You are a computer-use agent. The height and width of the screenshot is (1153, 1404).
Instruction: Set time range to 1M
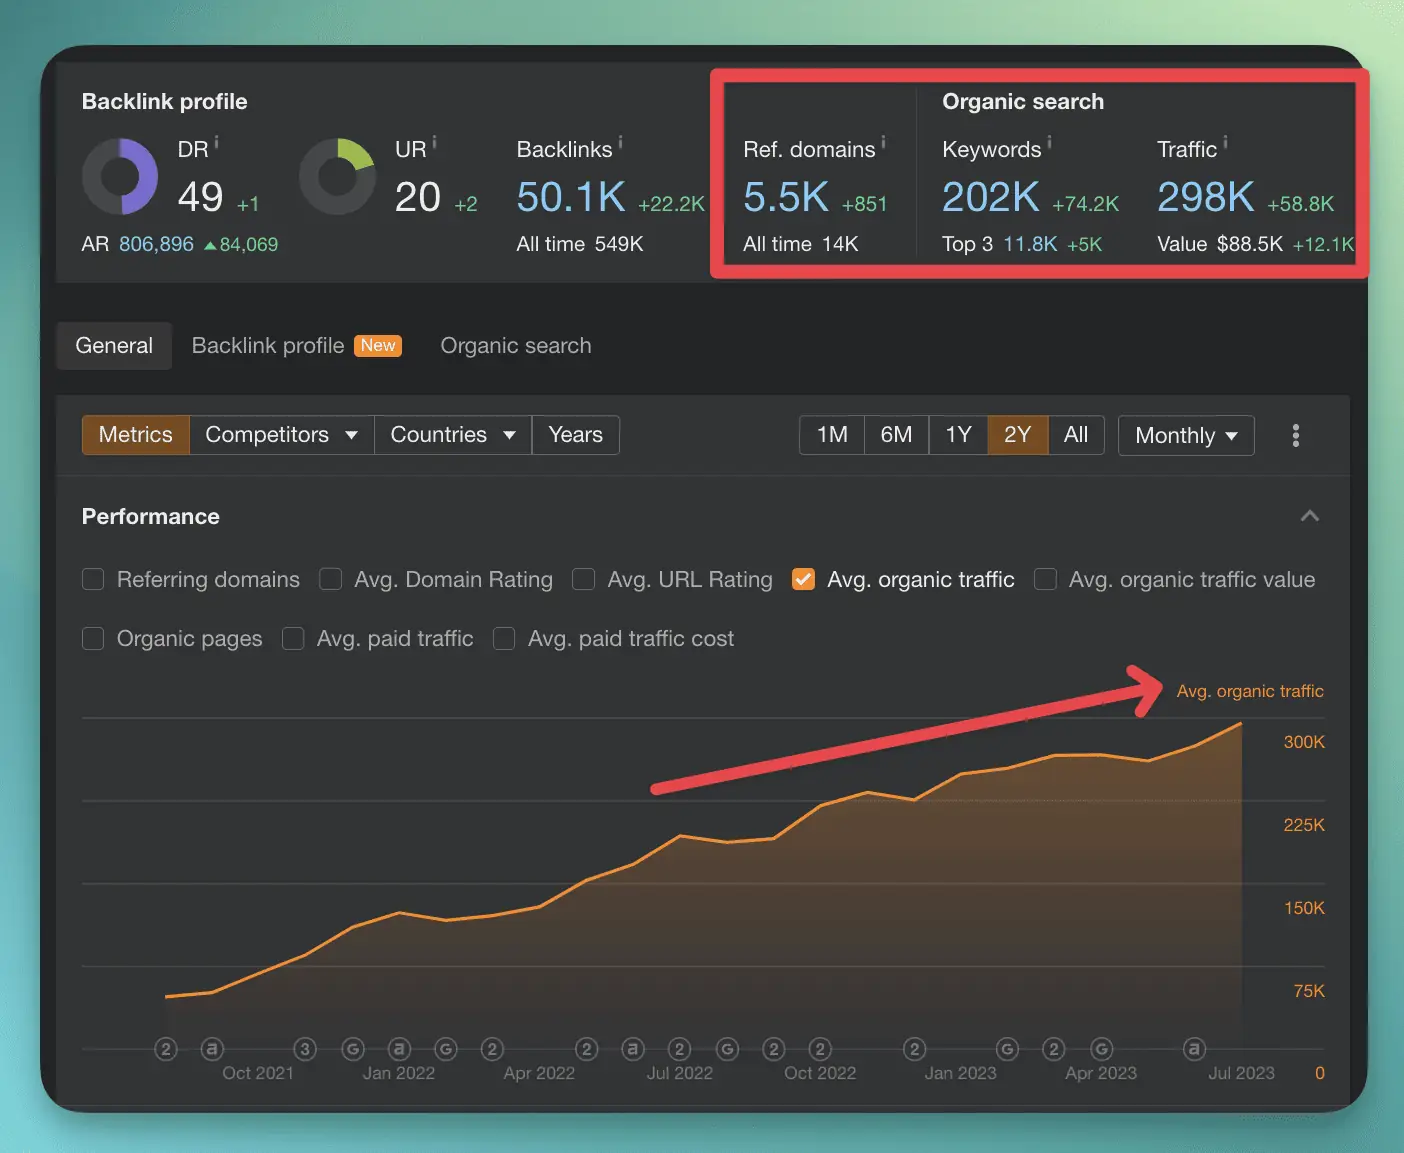point(832,435)
